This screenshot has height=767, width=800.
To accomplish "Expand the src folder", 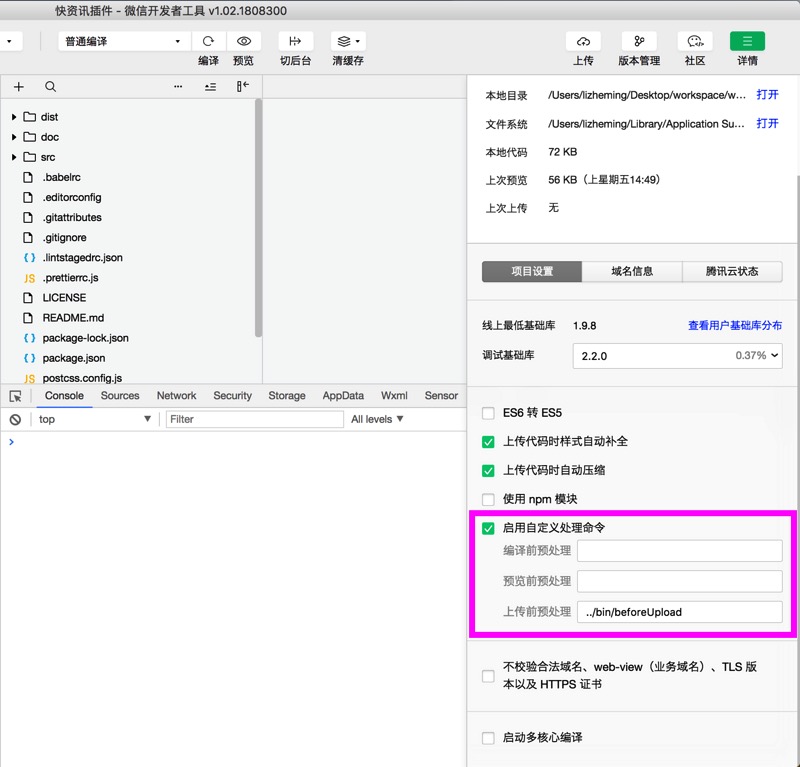I will (x=14, y=157).
